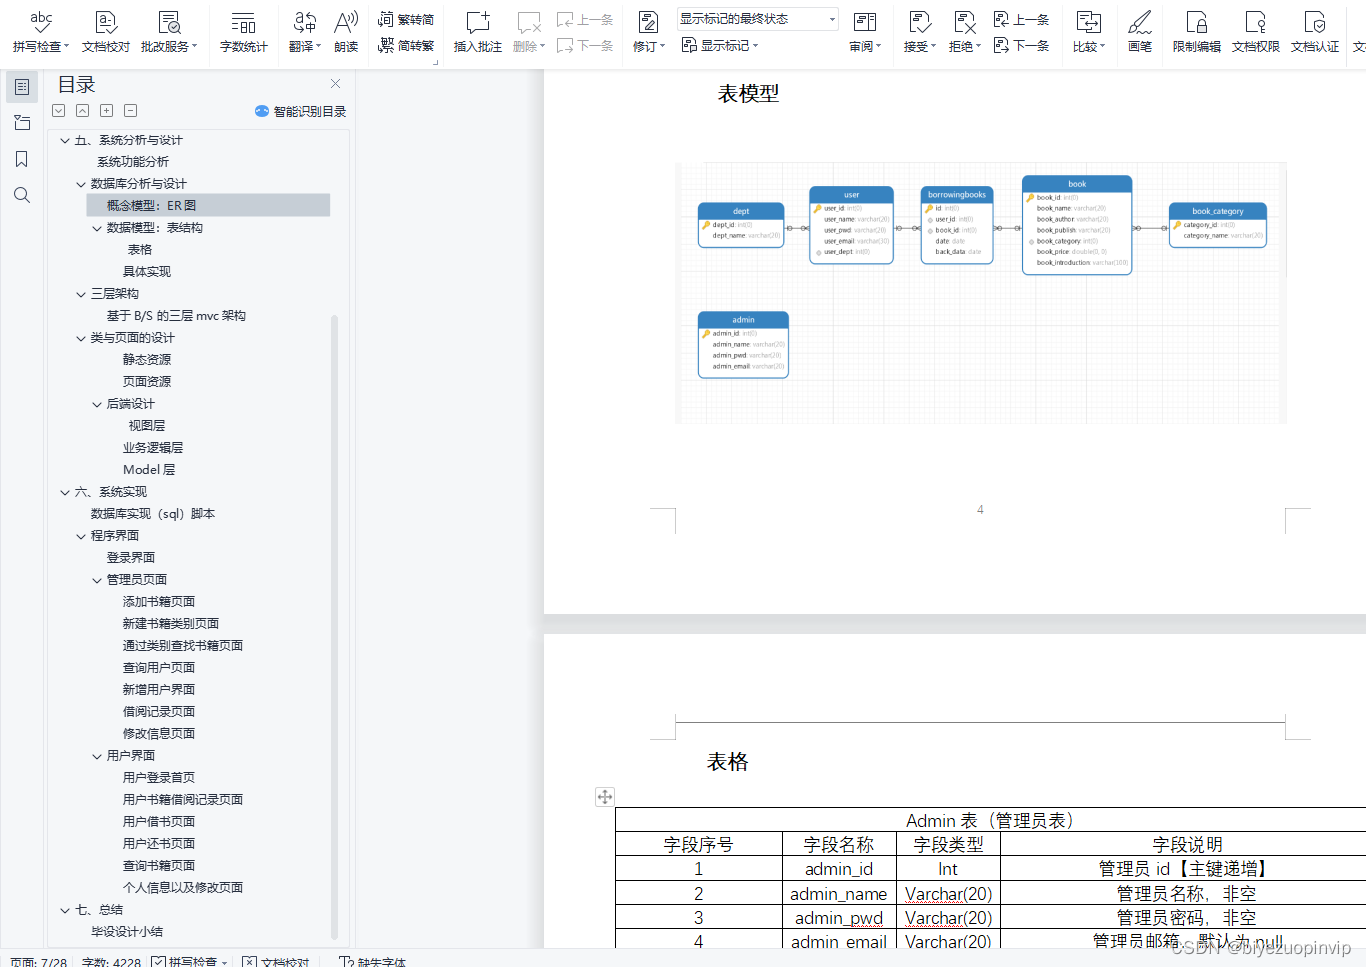This screenshot has height=967, width=1366.
Task: Click the expand all (+) outline button
Action: click(x=107, y=111)
